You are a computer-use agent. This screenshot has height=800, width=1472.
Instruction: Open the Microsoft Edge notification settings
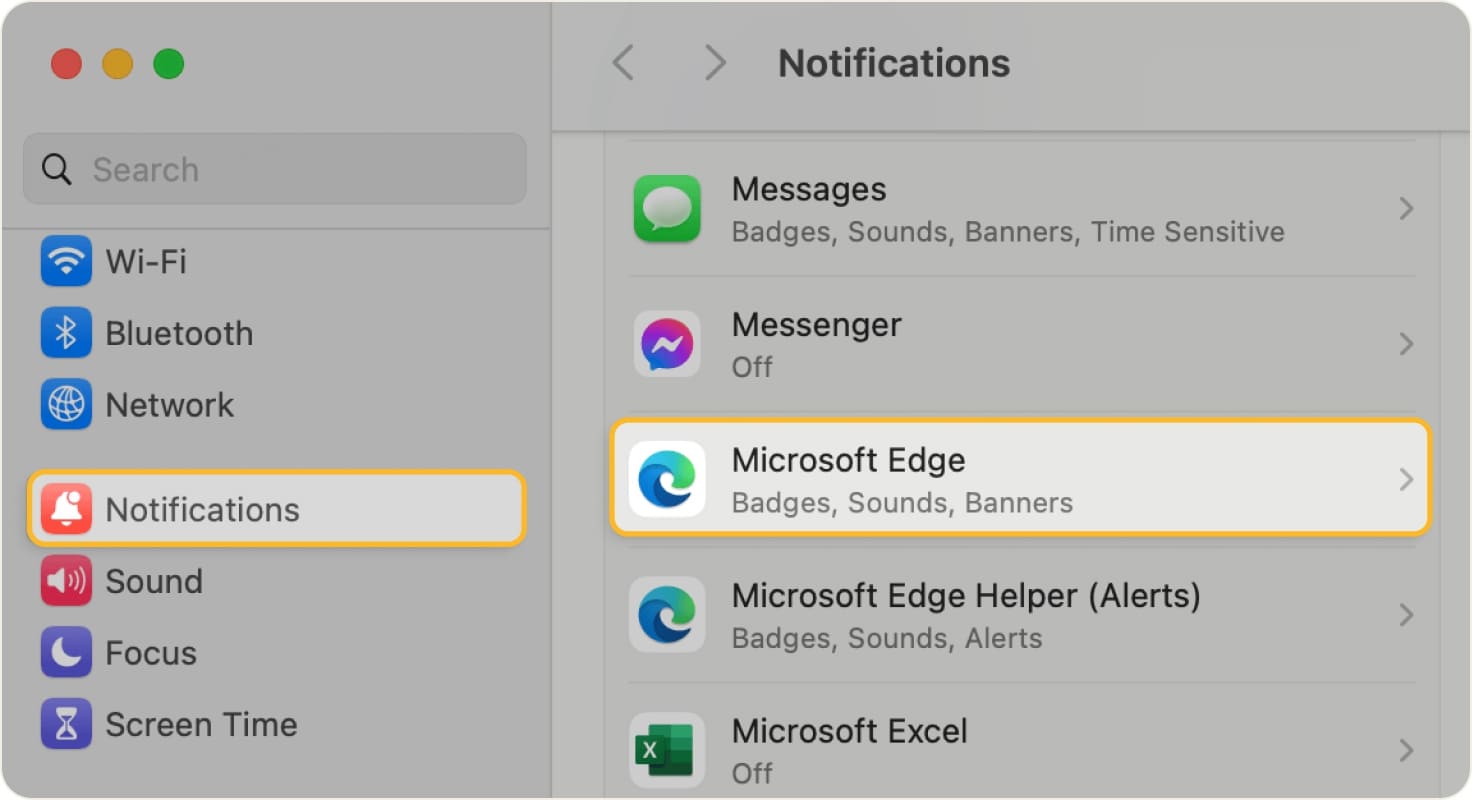click(x=1020, y=479)
